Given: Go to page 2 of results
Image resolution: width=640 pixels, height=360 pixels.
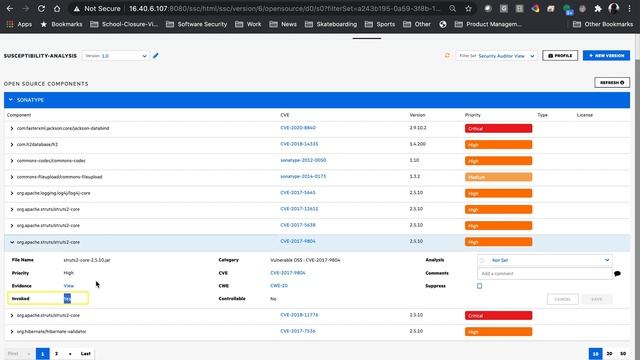Looking at the screenshot, I should (x=56, y=353).
